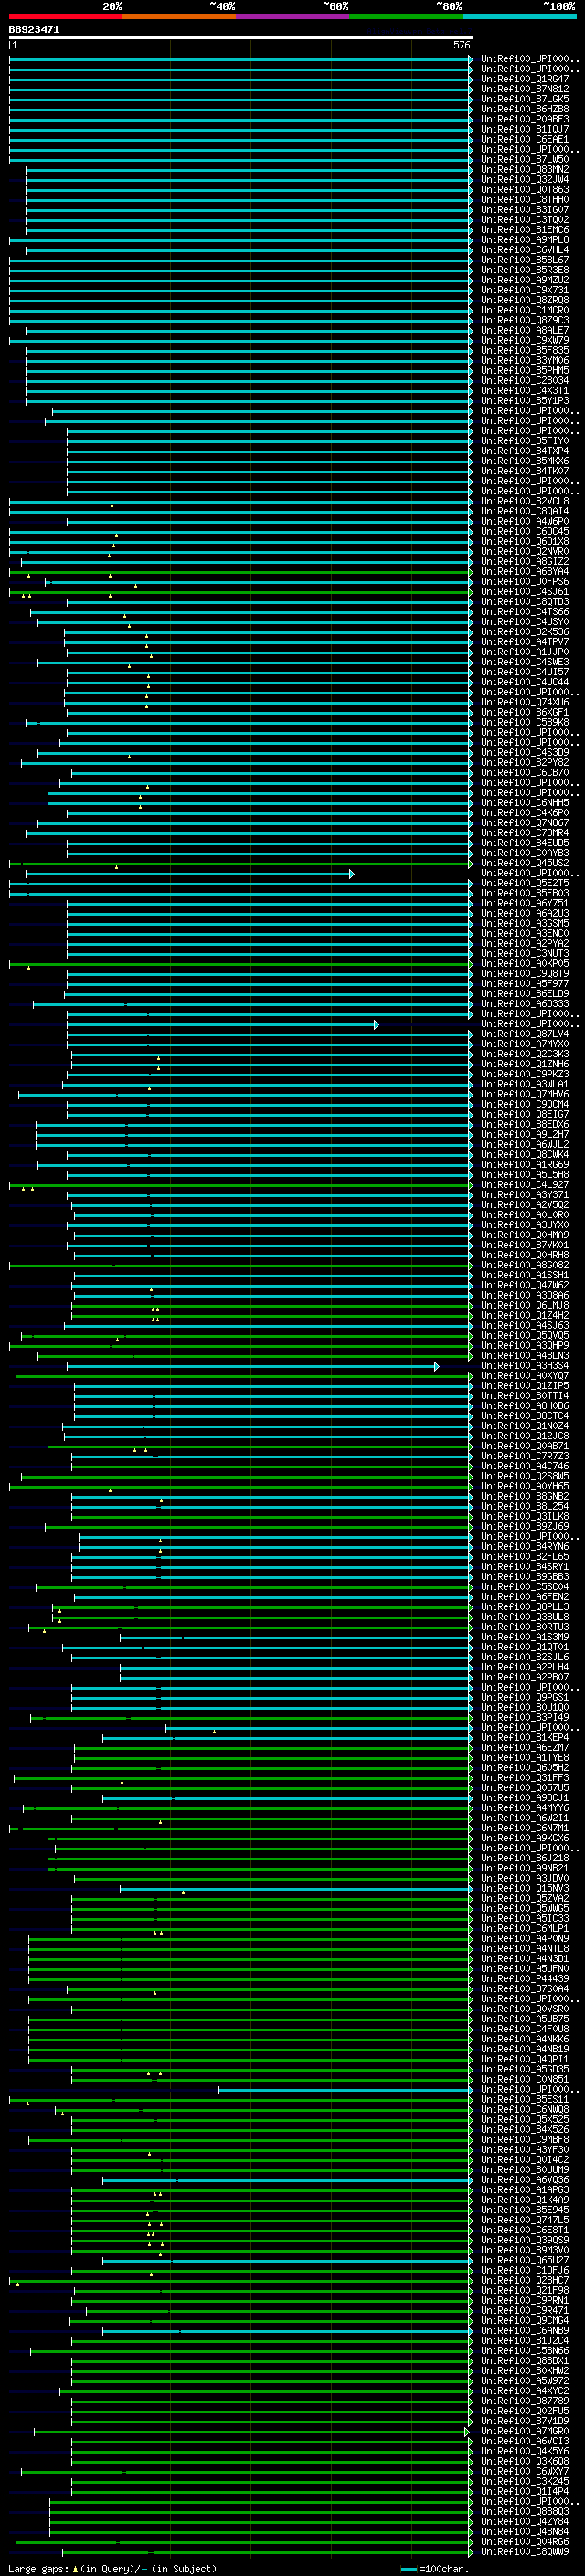This screenshot has height=2576, width=585.
Task: Select the UniRef100_A8ALE7 label
Action: (524, 330)
